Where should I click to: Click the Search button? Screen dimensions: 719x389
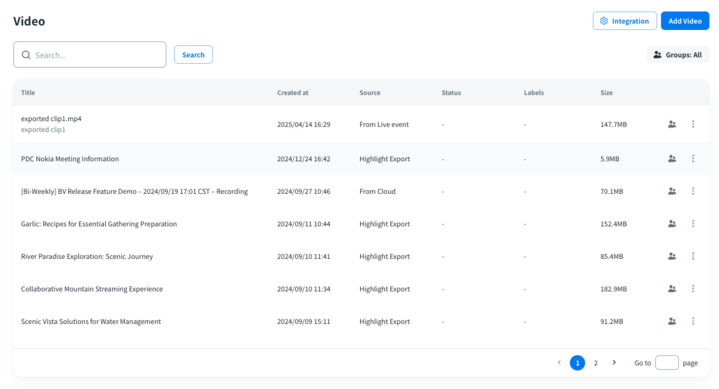click(193, 55)
